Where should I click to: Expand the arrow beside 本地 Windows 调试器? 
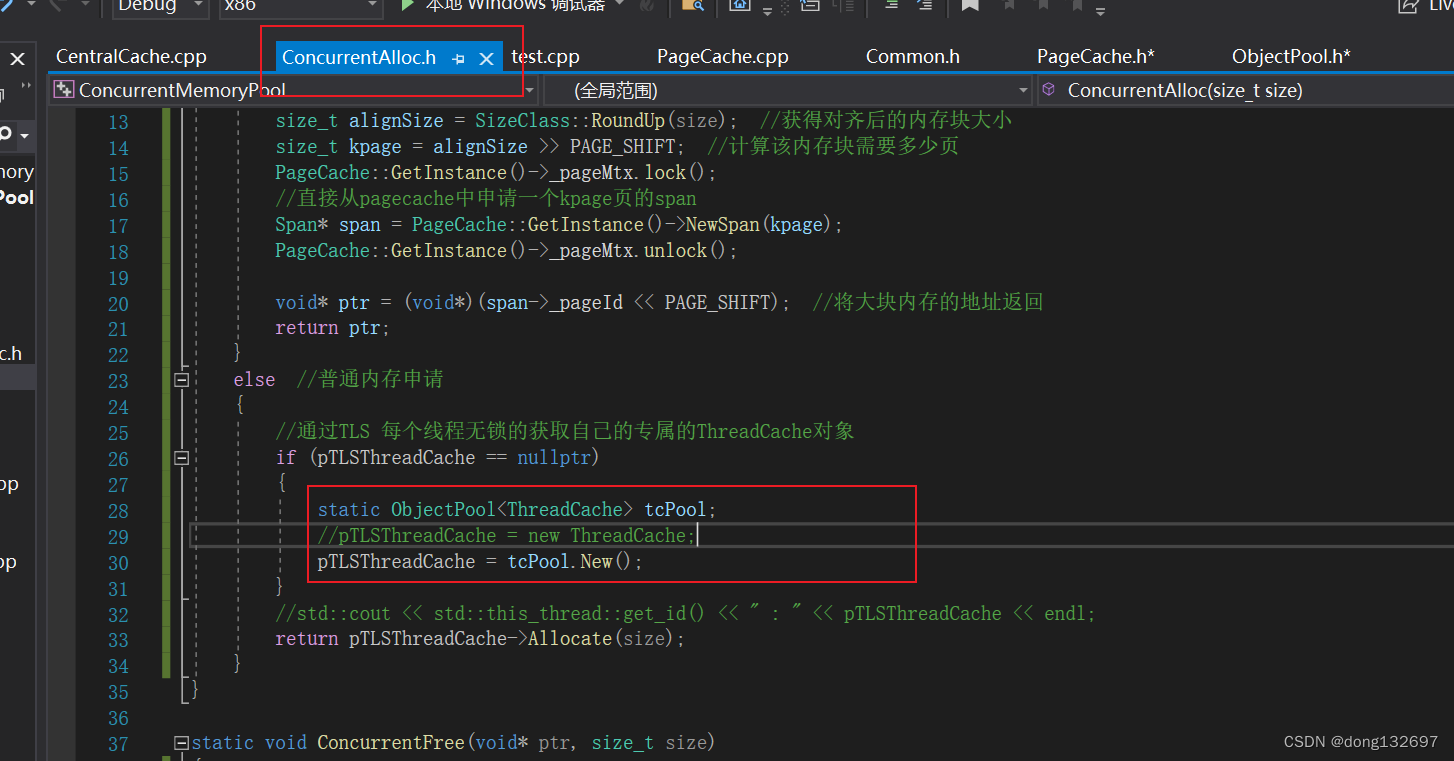(621, 5)
